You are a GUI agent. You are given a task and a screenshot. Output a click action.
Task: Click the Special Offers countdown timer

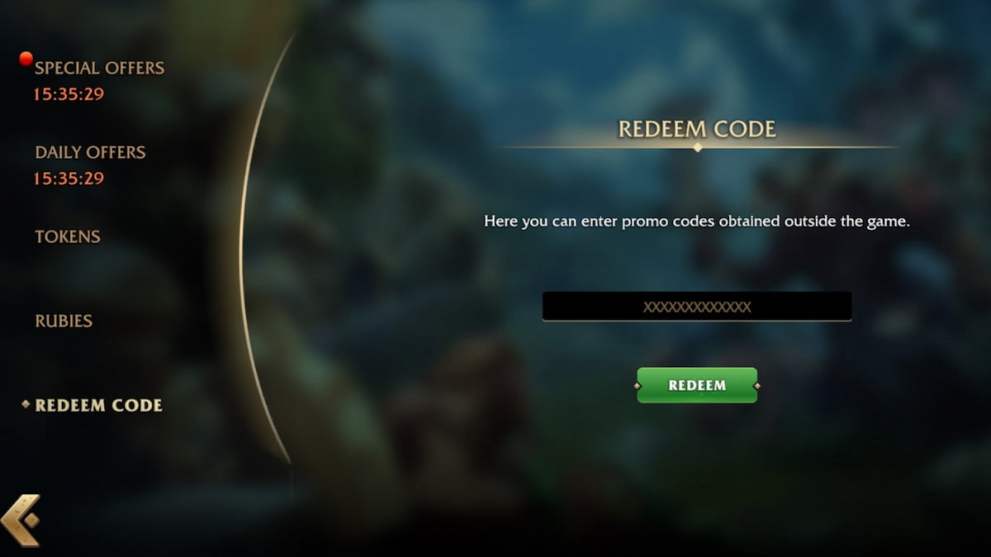tap(68, 94)
